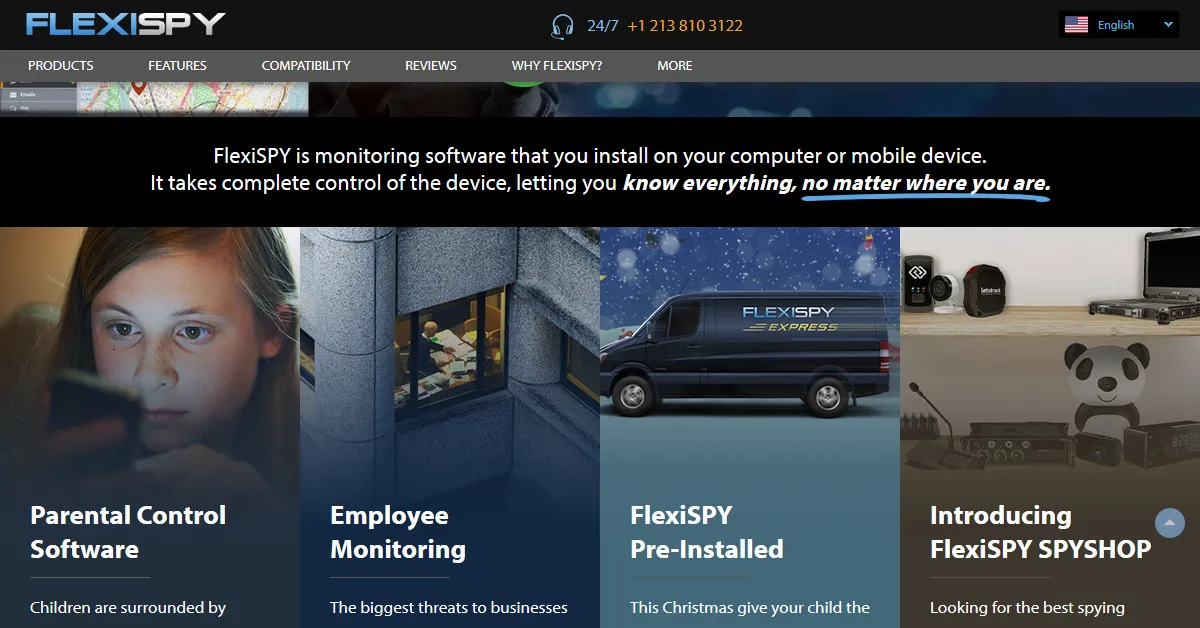Screen dimensions: 1200x628
Task: Click the 24/7 support text
Action: [603, 26]
